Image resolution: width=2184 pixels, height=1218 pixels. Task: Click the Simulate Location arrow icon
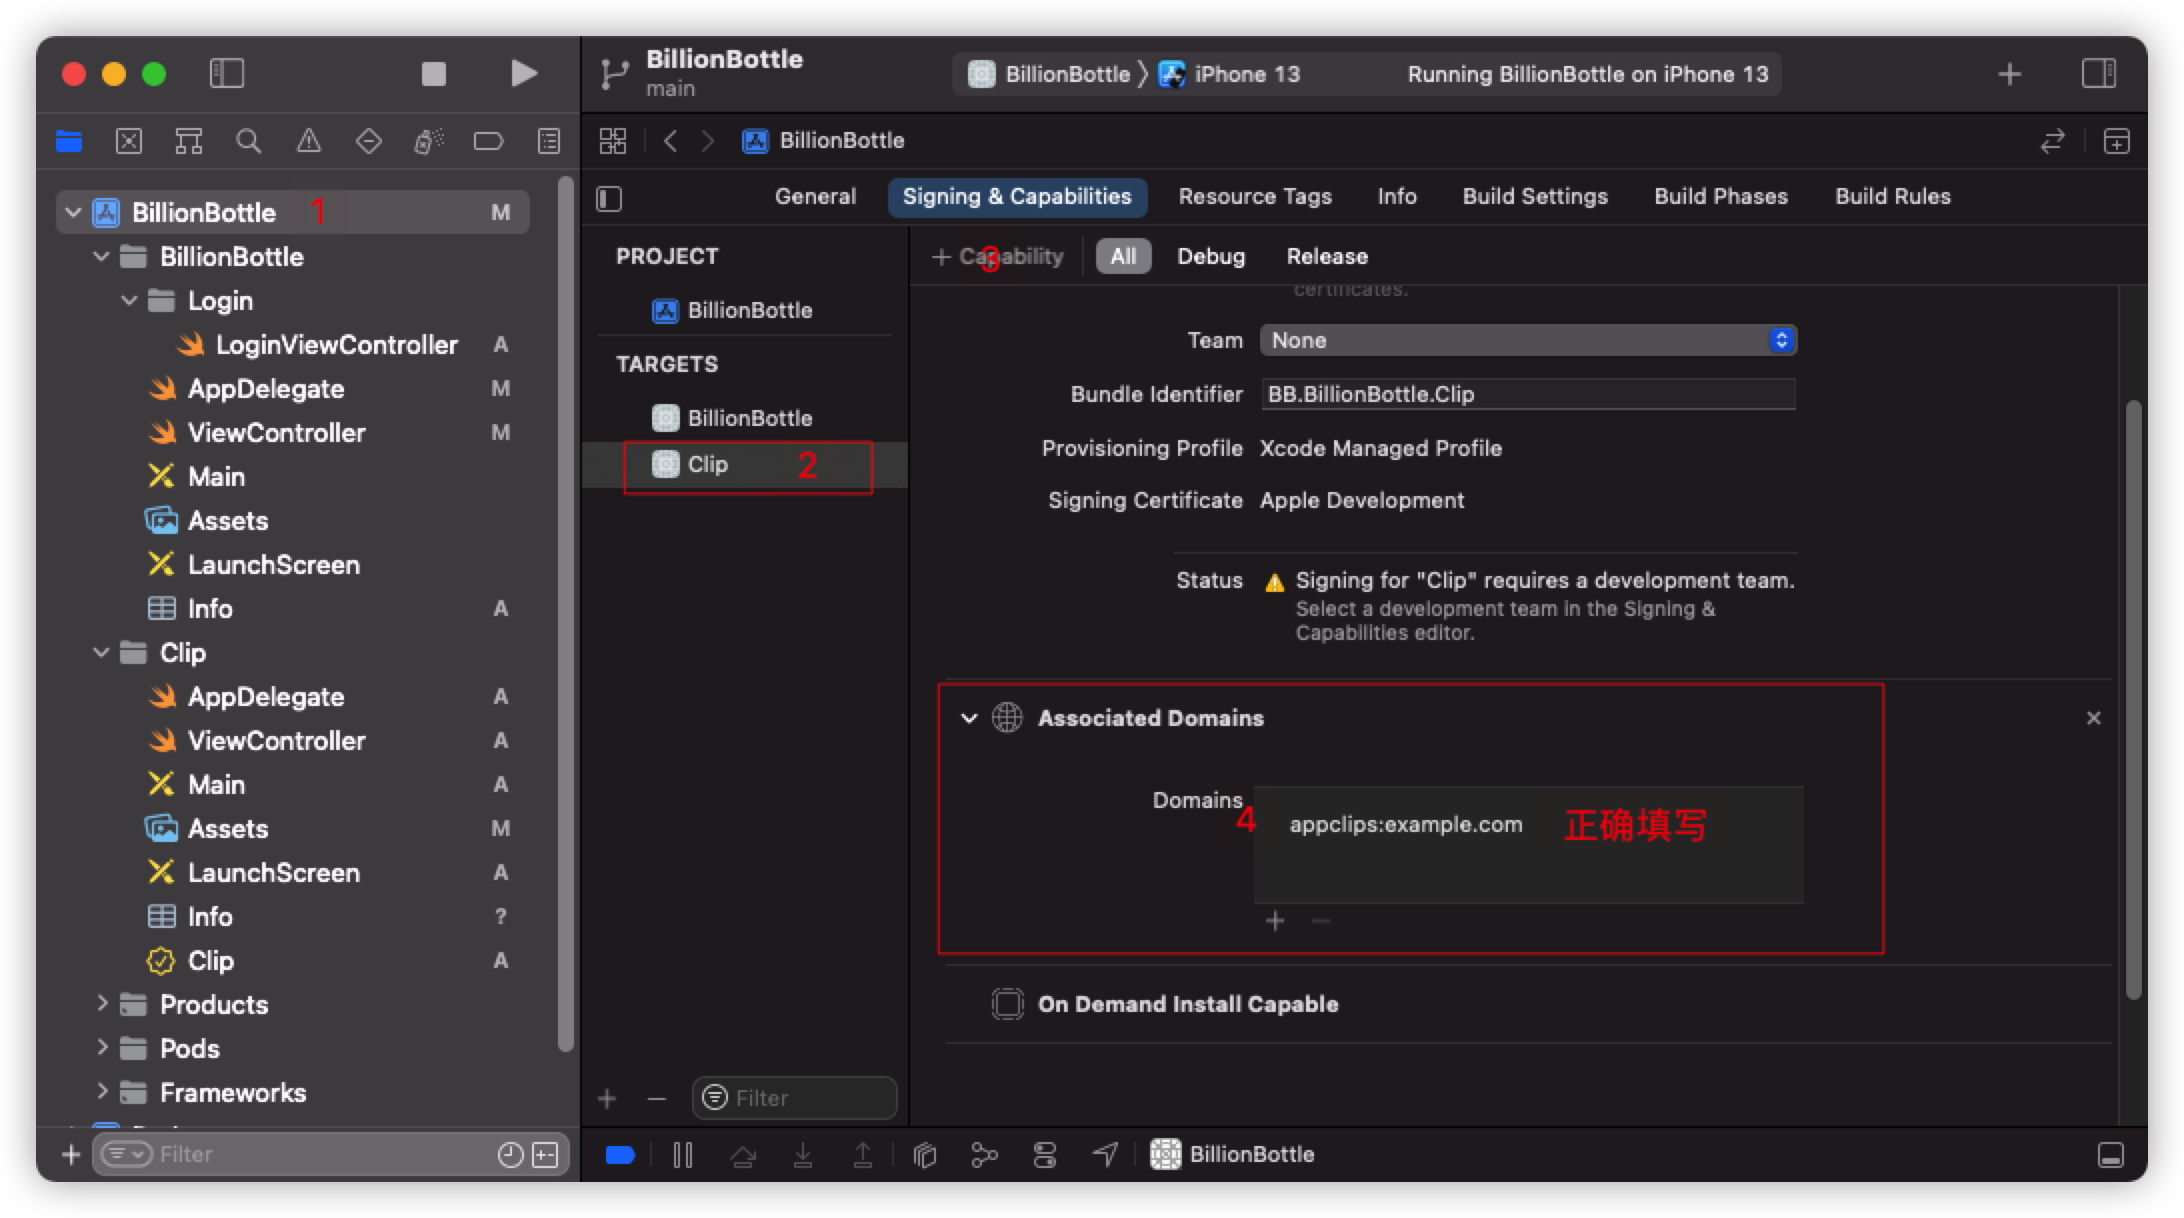(x=1104, y=1155)
